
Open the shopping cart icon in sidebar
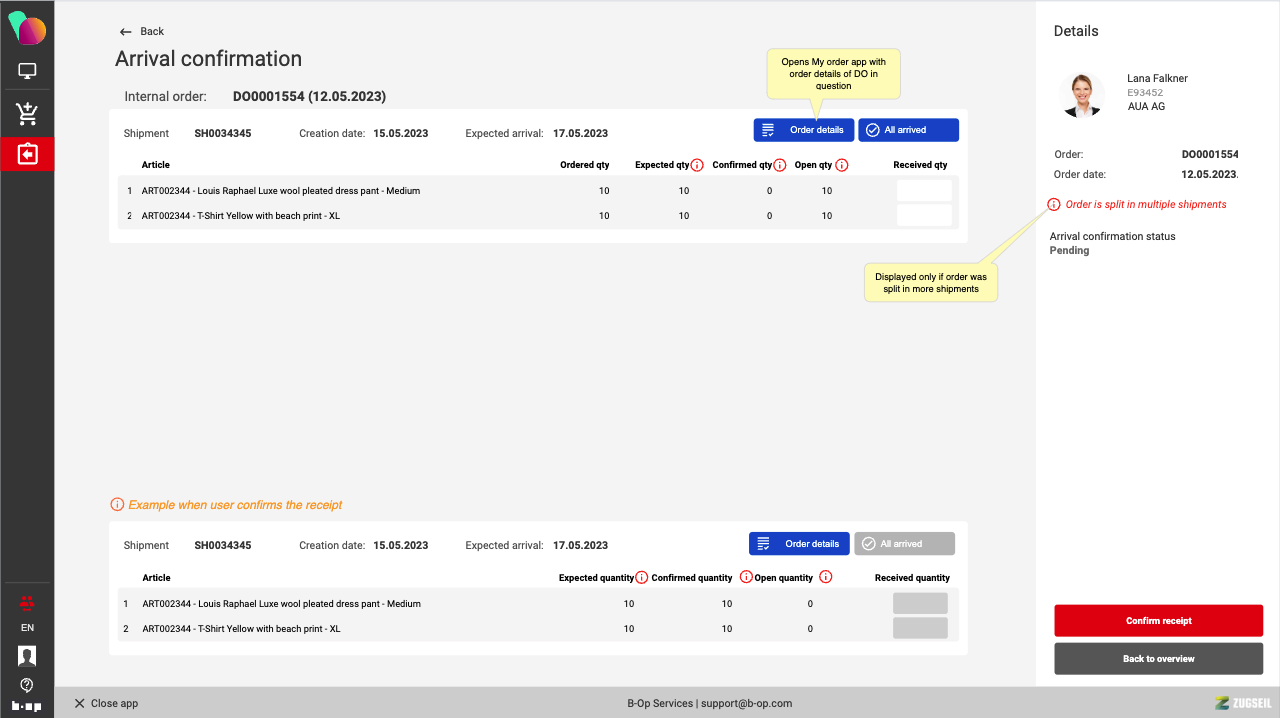pos(27,114)
